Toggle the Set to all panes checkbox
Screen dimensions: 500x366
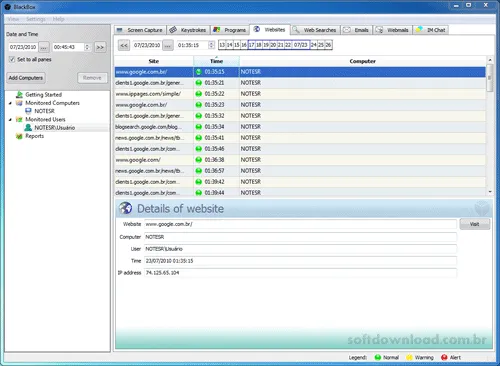(x=12, y=59)
